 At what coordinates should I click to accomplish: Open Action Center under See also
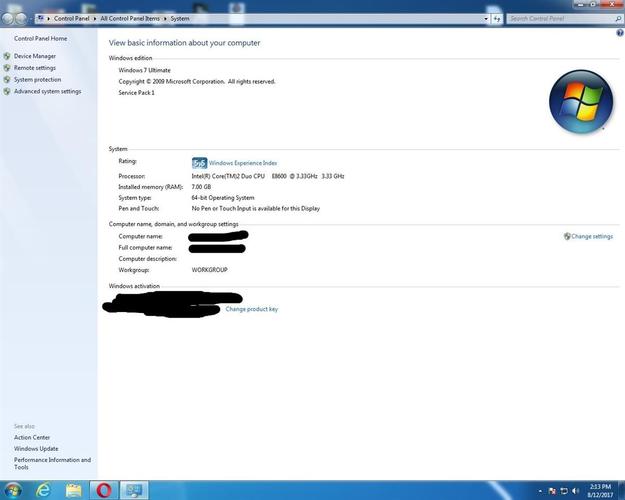(32, 437)
